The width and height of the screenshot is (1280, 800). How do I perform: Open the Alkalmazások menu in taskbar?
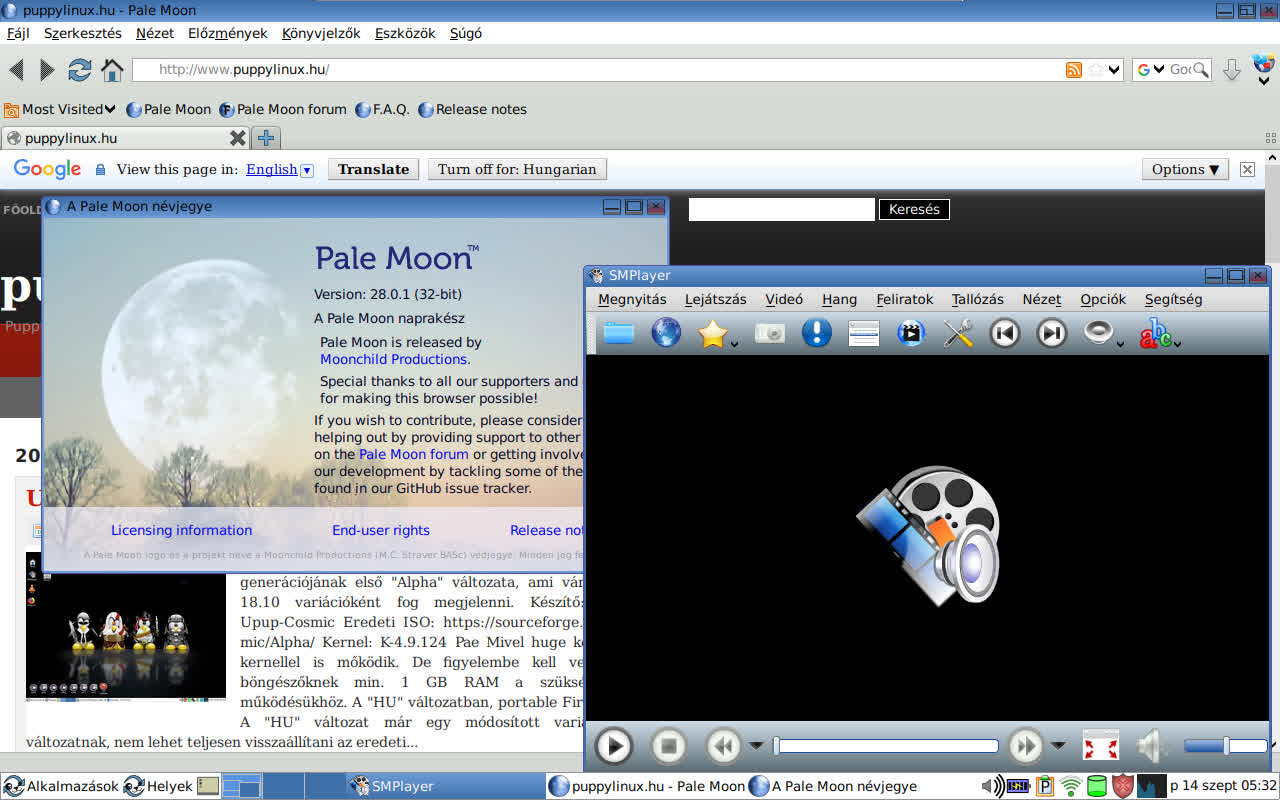click(61, 786)
